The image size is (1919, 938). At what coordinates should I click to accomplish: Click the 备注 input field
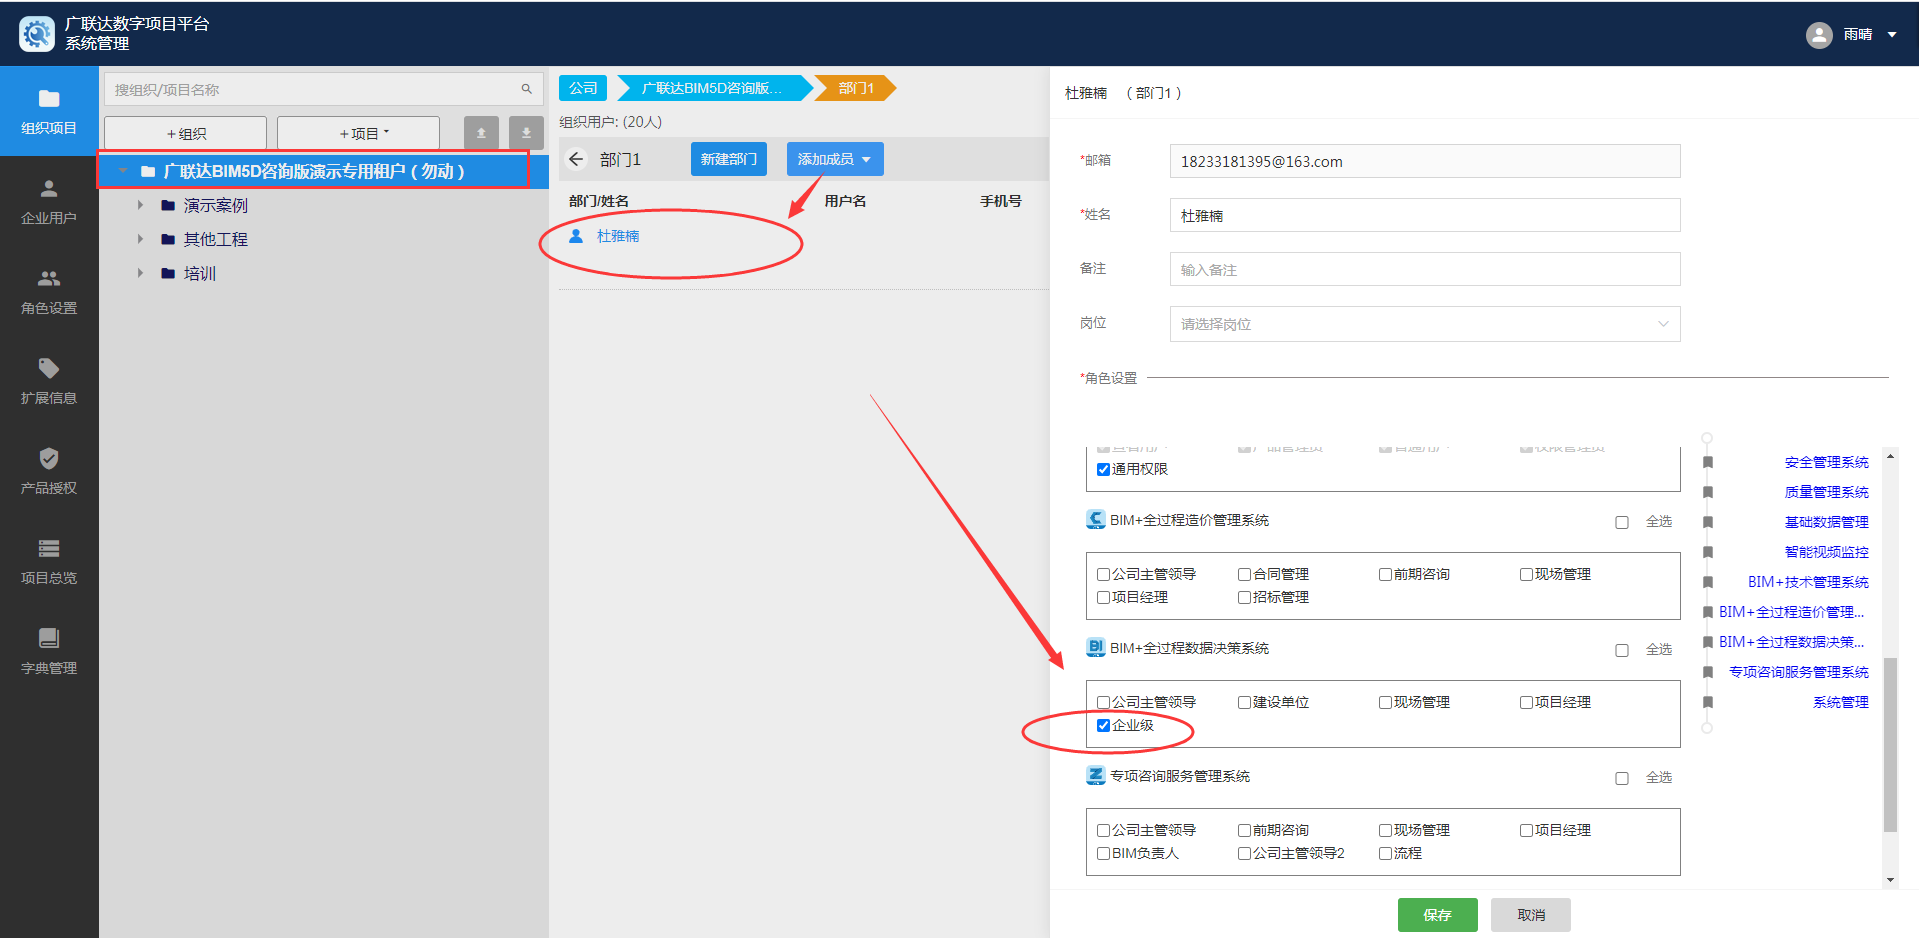(1425, 269)
